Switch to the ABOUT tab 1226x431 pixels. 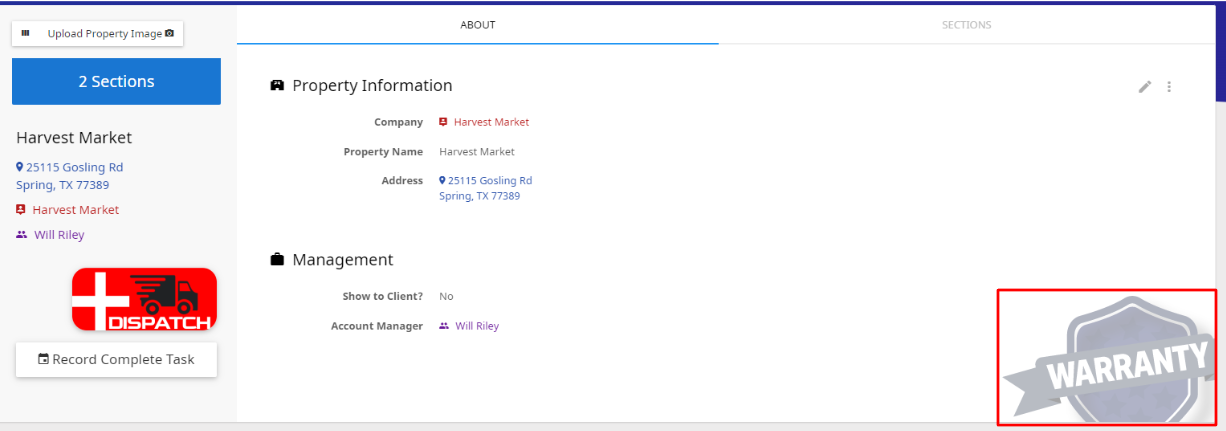coord(478,25)
